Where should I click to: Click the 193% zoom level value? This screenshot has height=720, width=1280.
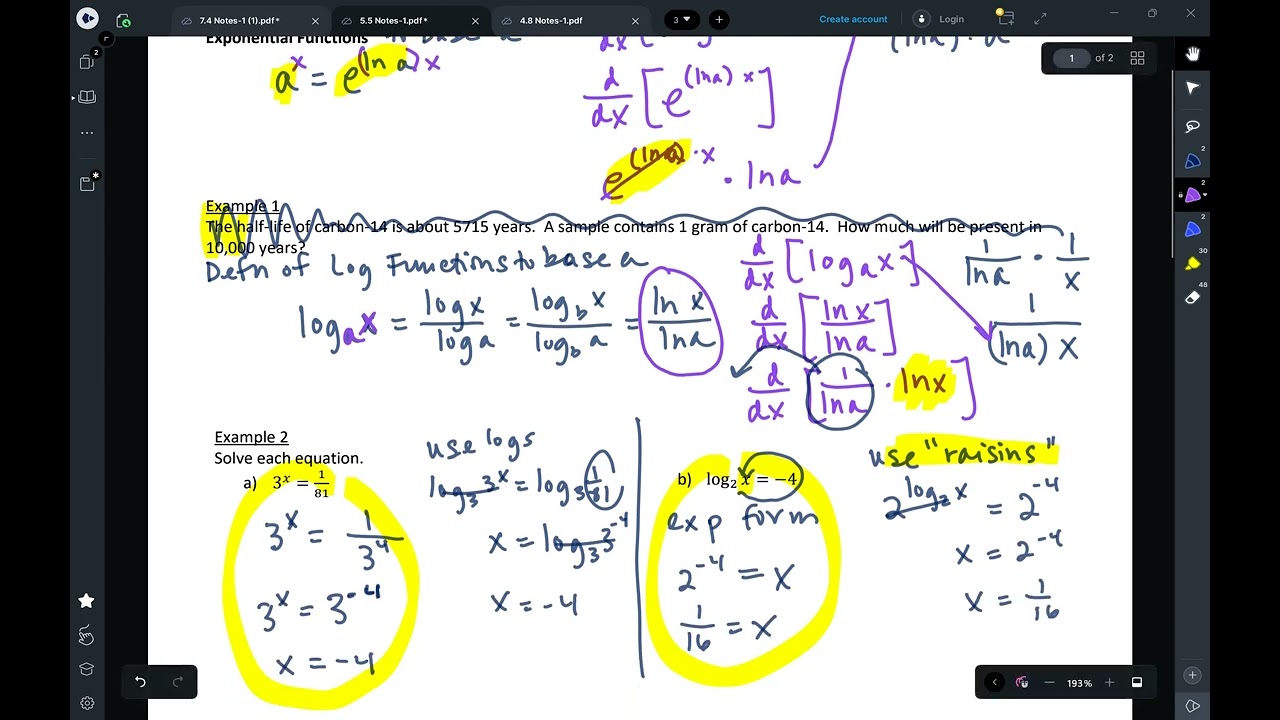[x=1079, y=683]
